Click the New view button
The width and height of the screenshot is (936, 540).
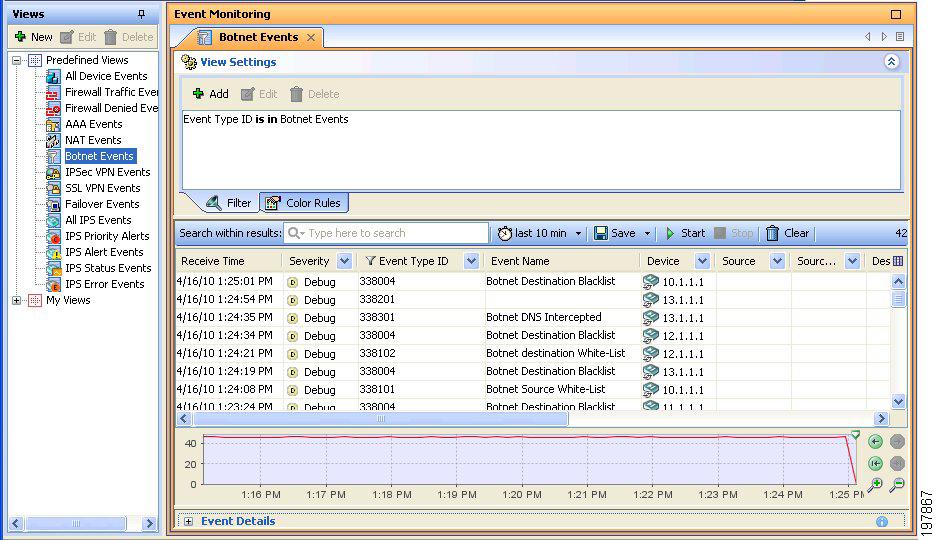[x=33, y=37]
